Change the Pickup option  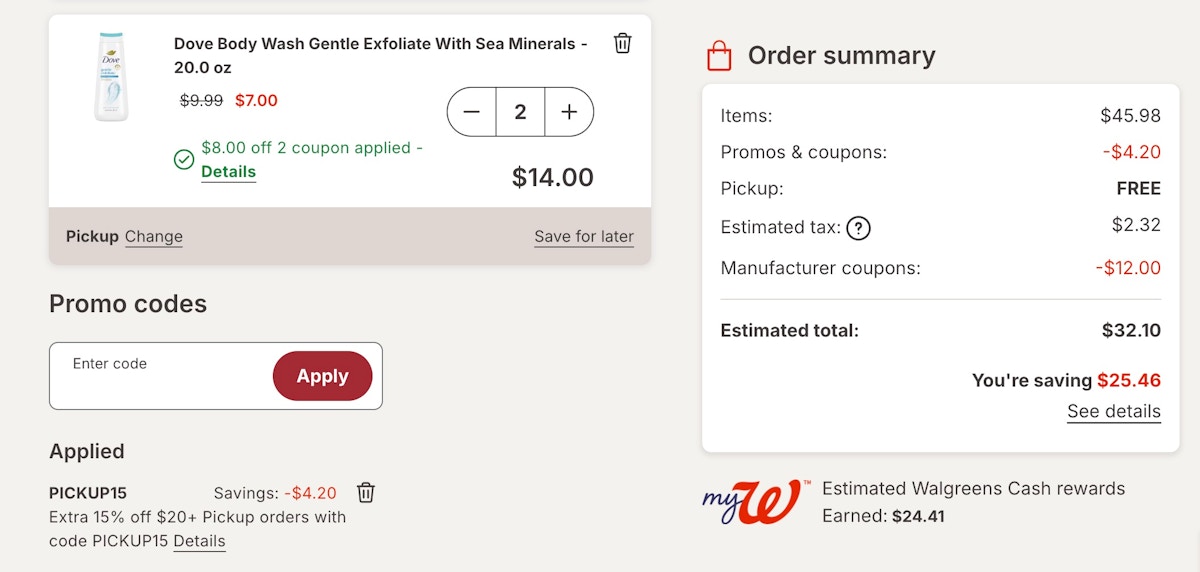click(154, 237)
